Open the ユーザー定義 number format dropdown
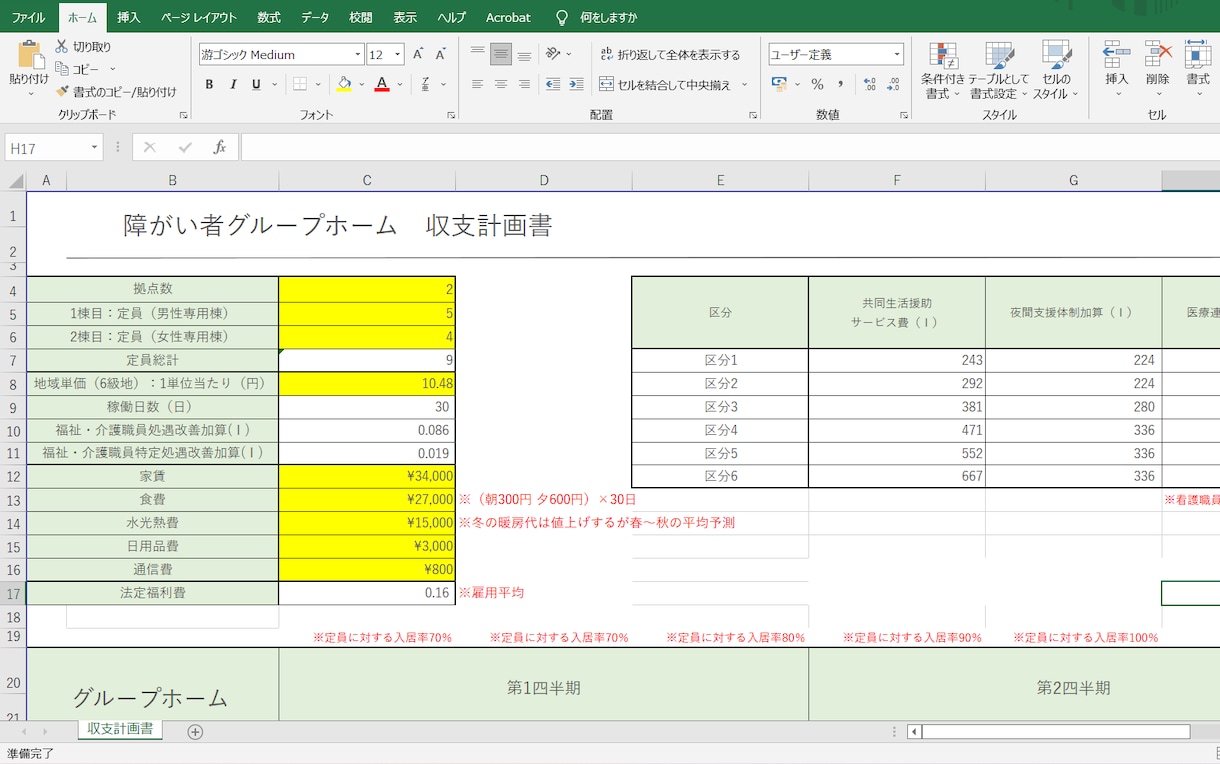The height and width of the screenshot is (764, 1220). pos(897,55)
